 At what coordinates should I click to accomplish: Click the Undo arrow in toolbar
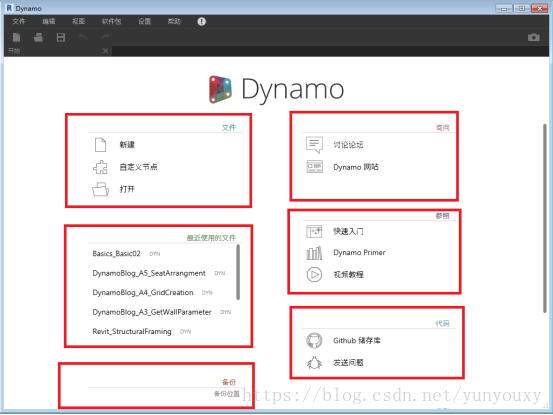[83, 37]
